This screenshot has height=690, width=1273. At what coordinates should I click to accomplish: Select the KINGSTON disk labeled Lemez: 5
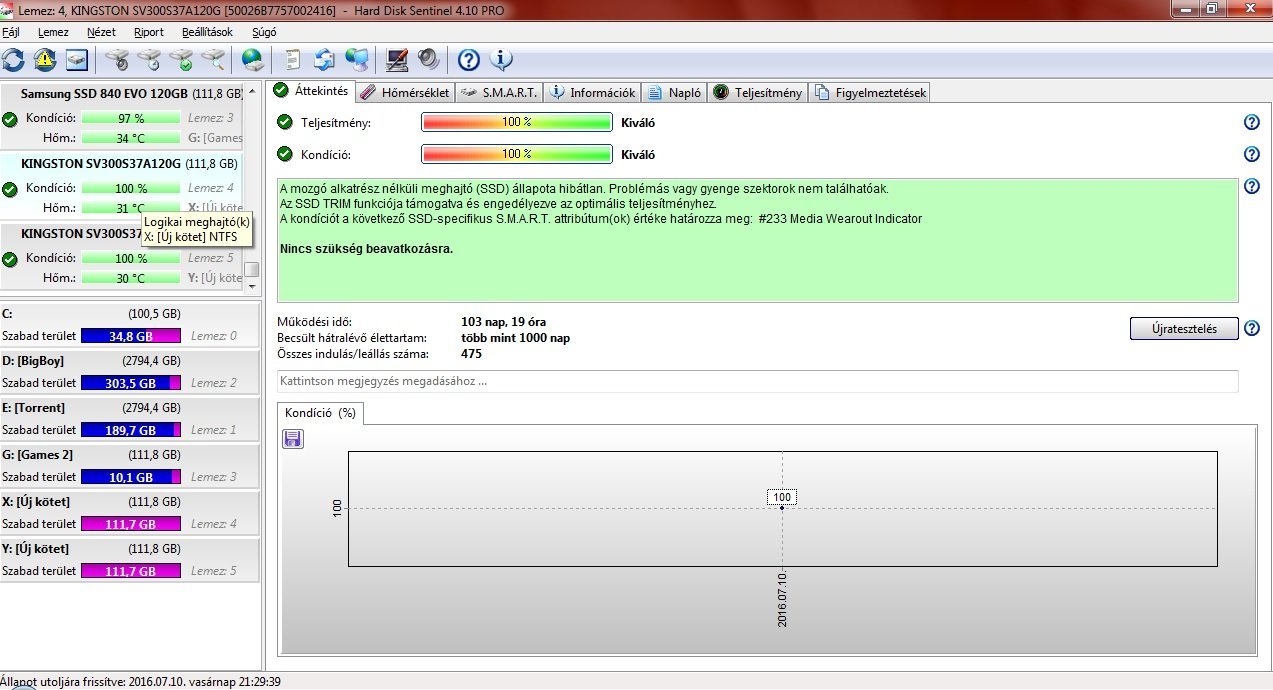pyautogui.click(x=122, y=257)
